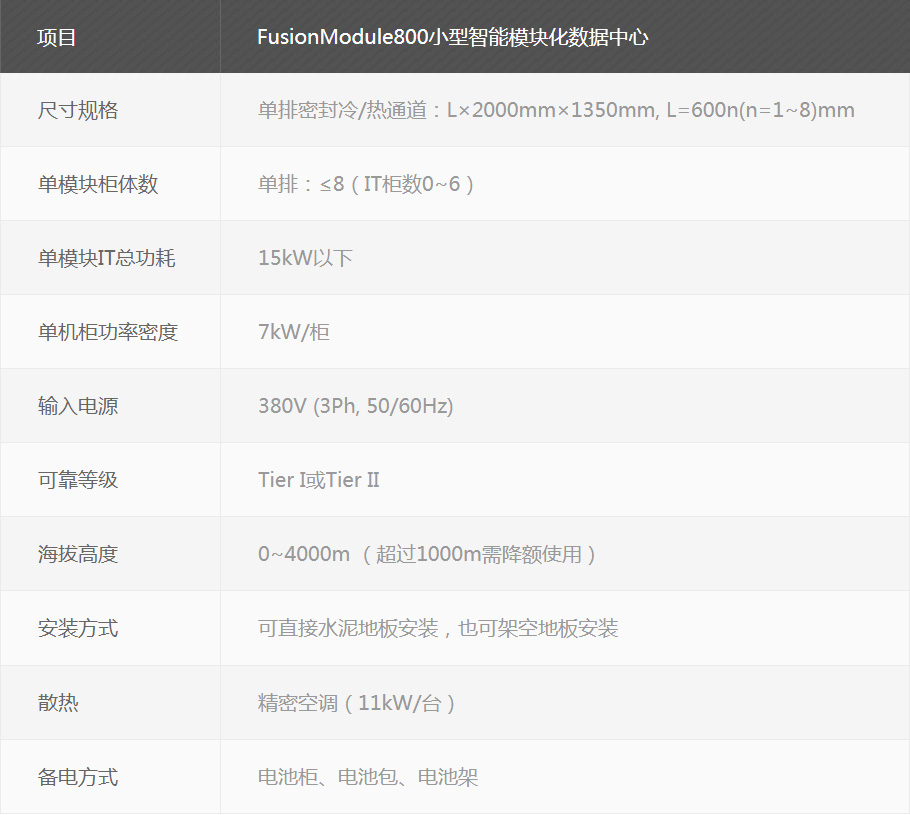This screenshot has width=910, height=815.
Task: Click the 15kW以下 value
Action: (x=305, y=258)
